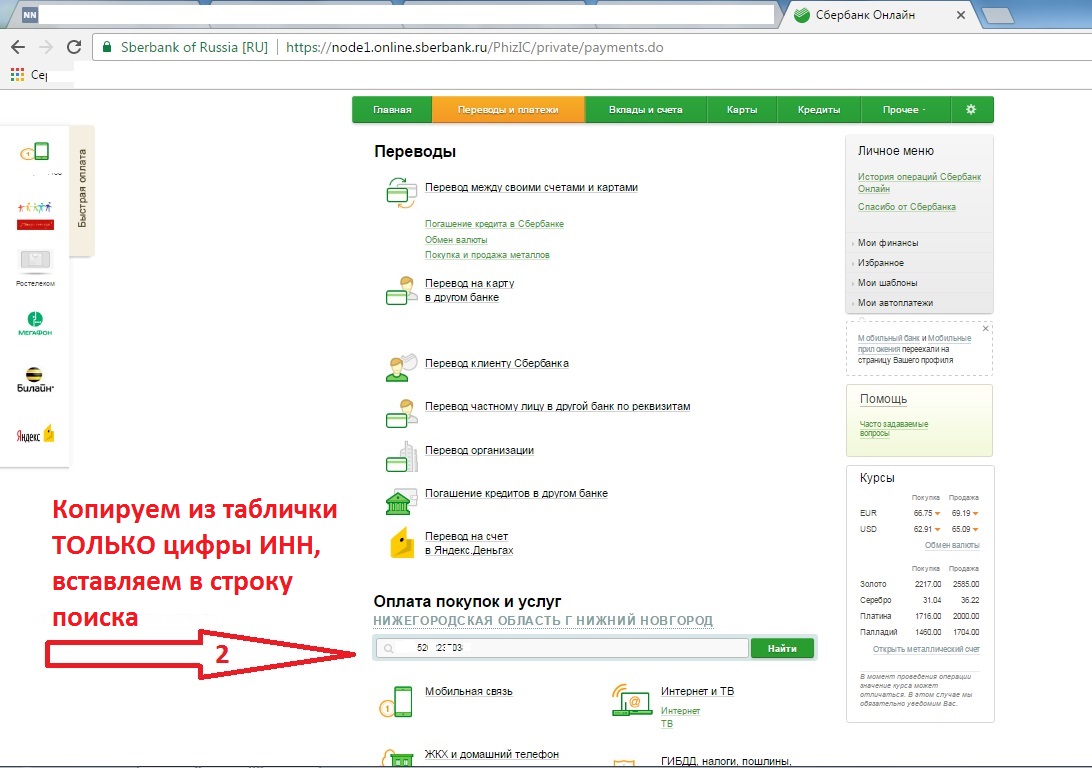The image size is (1092, 768).
Task: Click Открыть металлический счет link
Action: click(926, 649)
